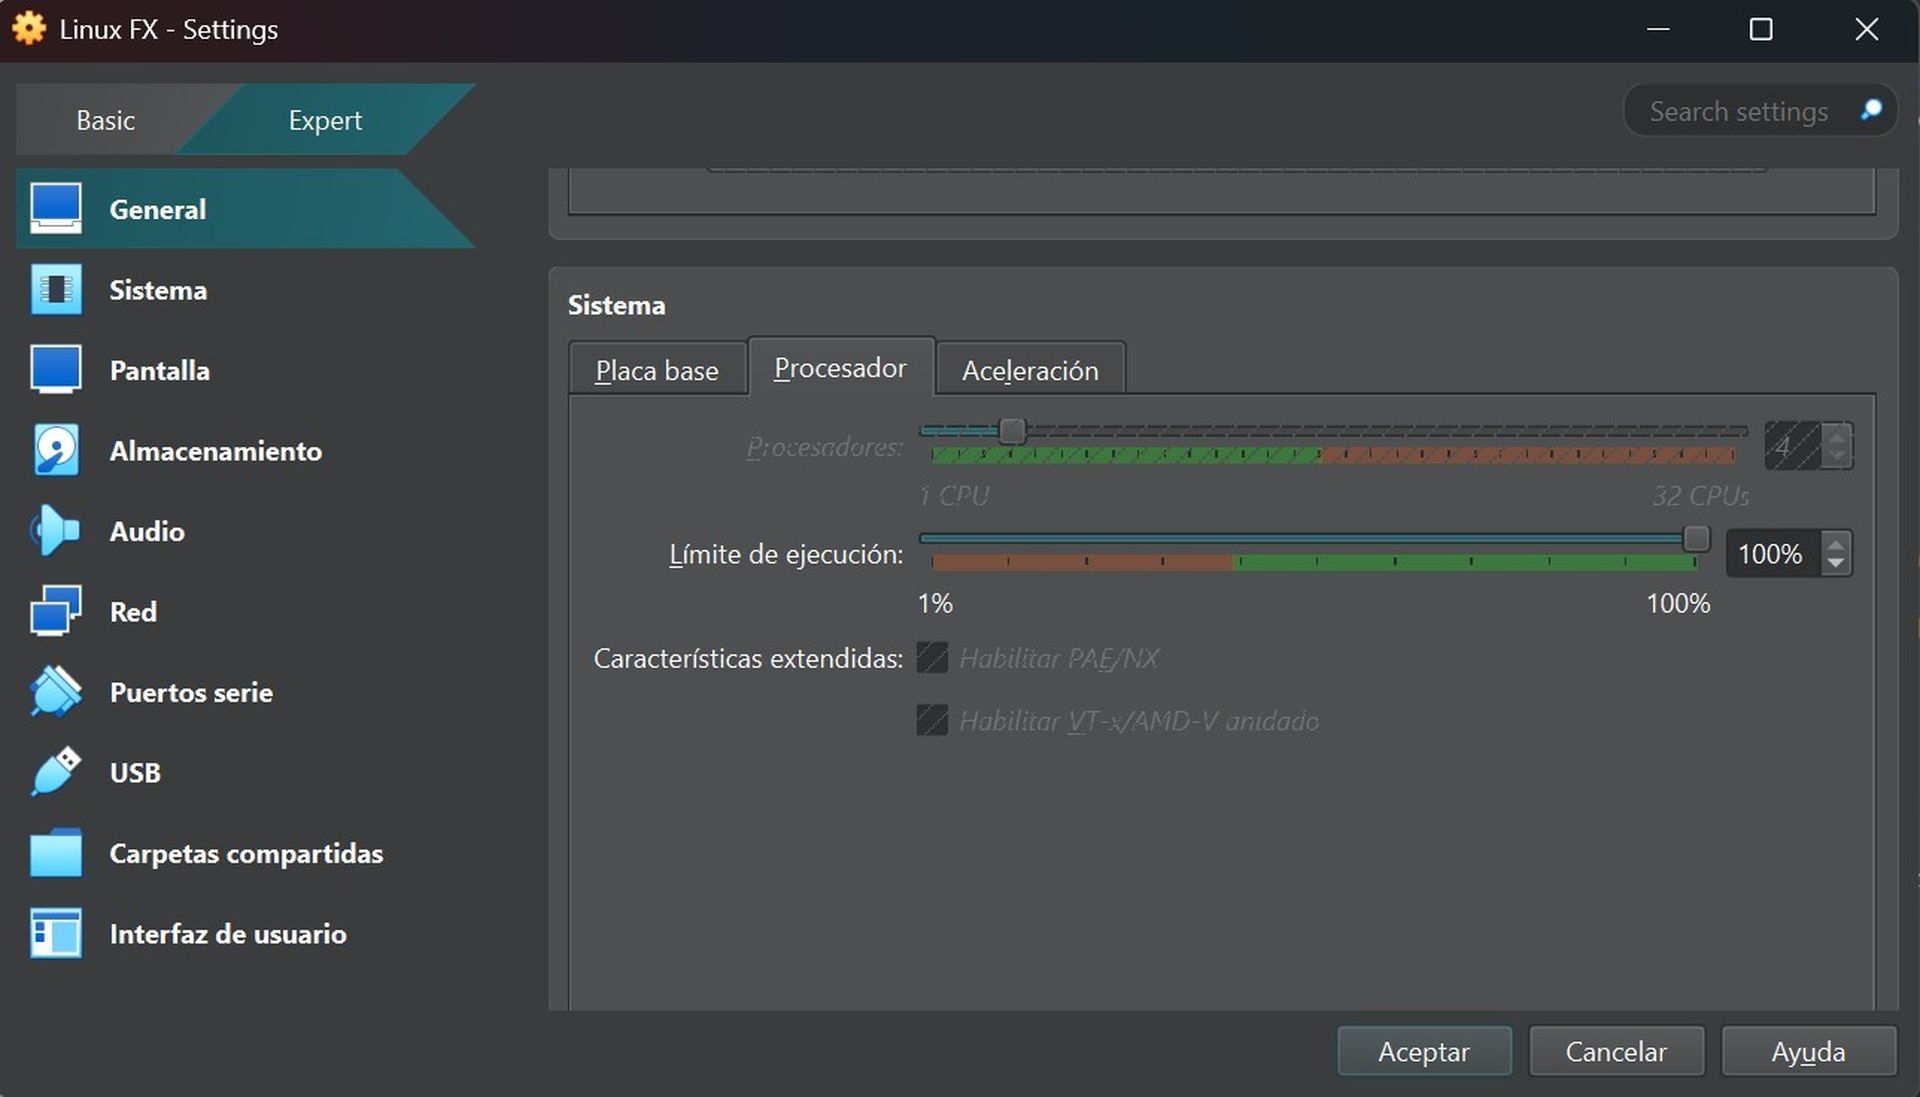
Task: Click the Puertos serie icon
Action: tap(56, 691)
